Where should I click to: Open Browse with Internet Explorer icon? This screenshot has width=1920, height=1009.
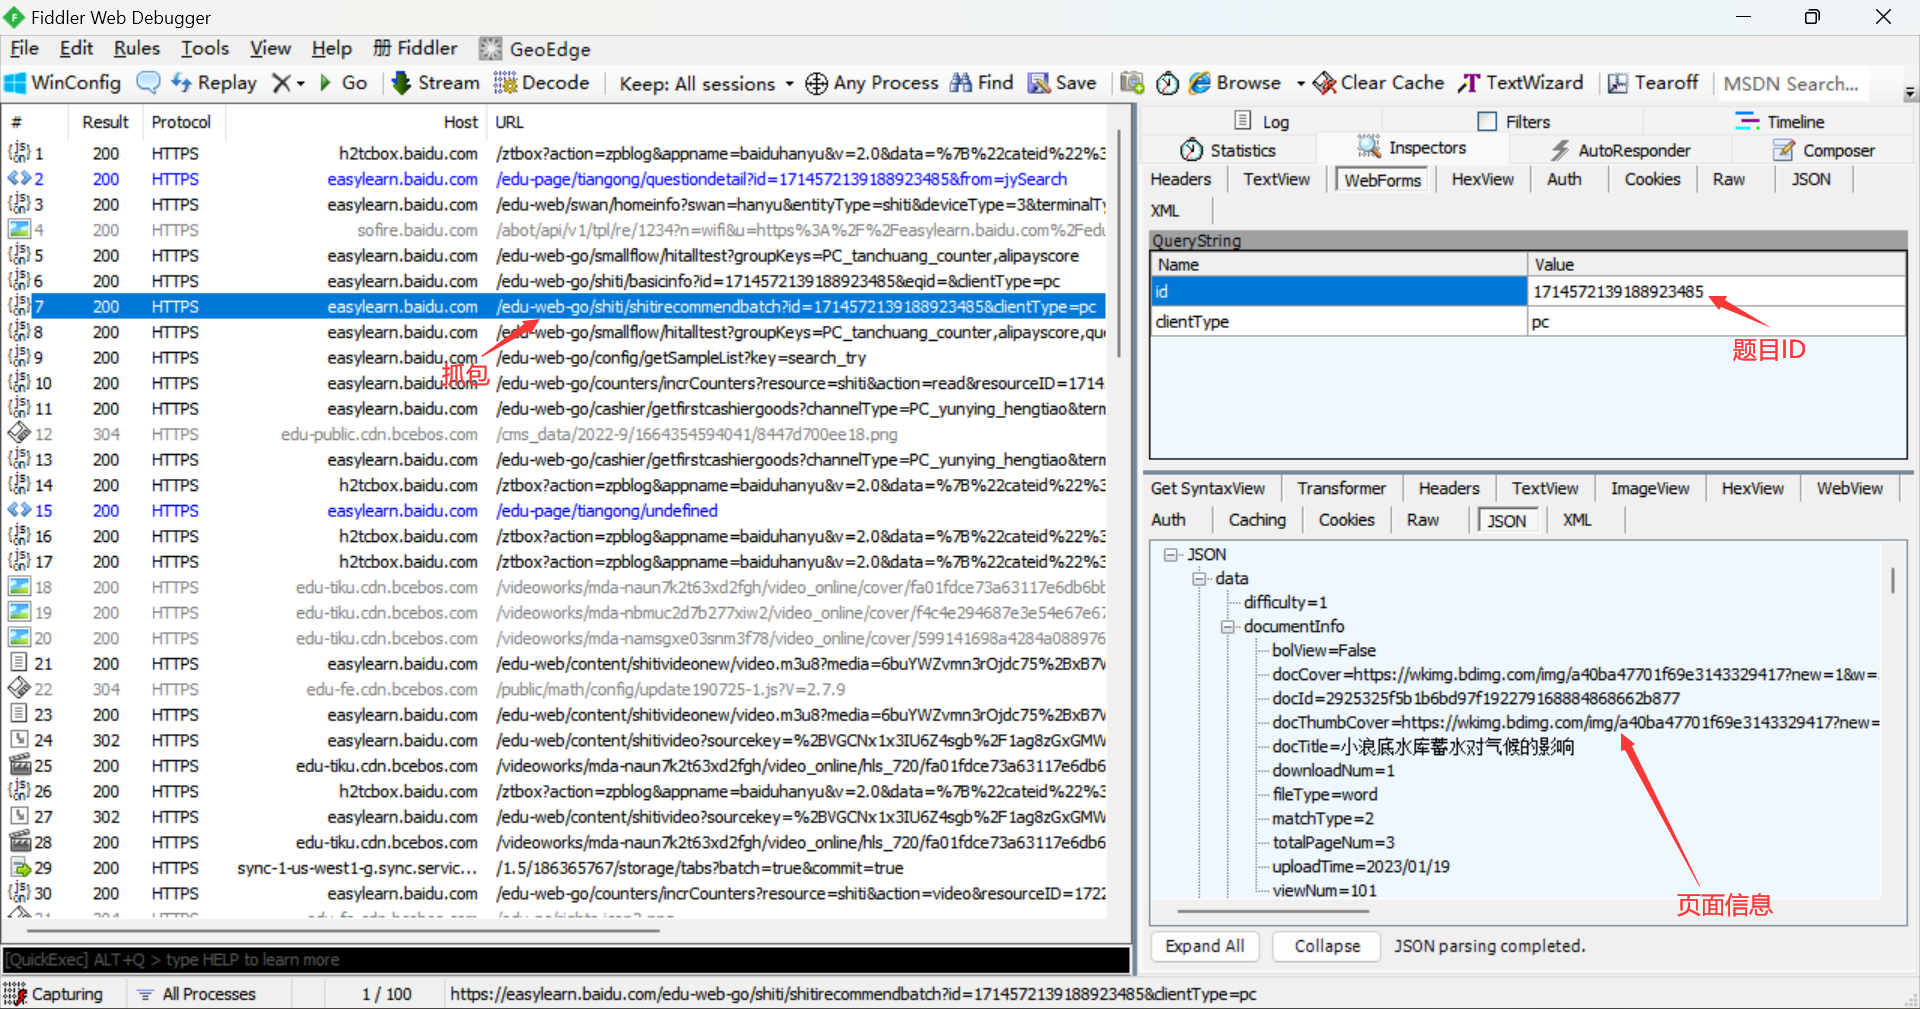click(1235, 83)
